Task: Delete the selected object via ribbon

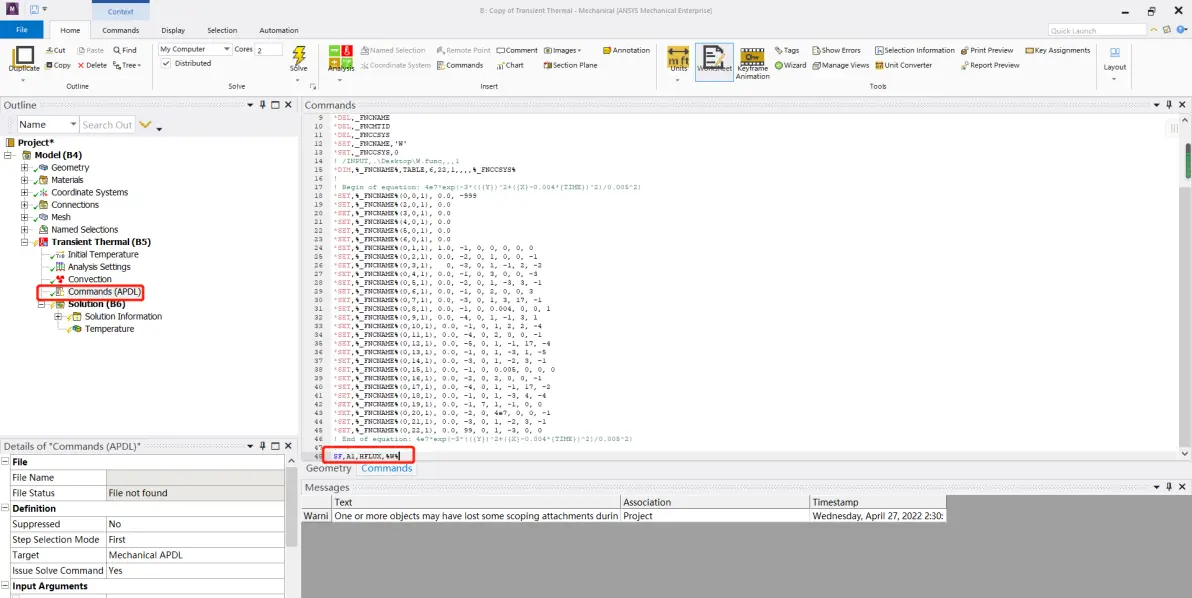Action: [x=93, y=65]
